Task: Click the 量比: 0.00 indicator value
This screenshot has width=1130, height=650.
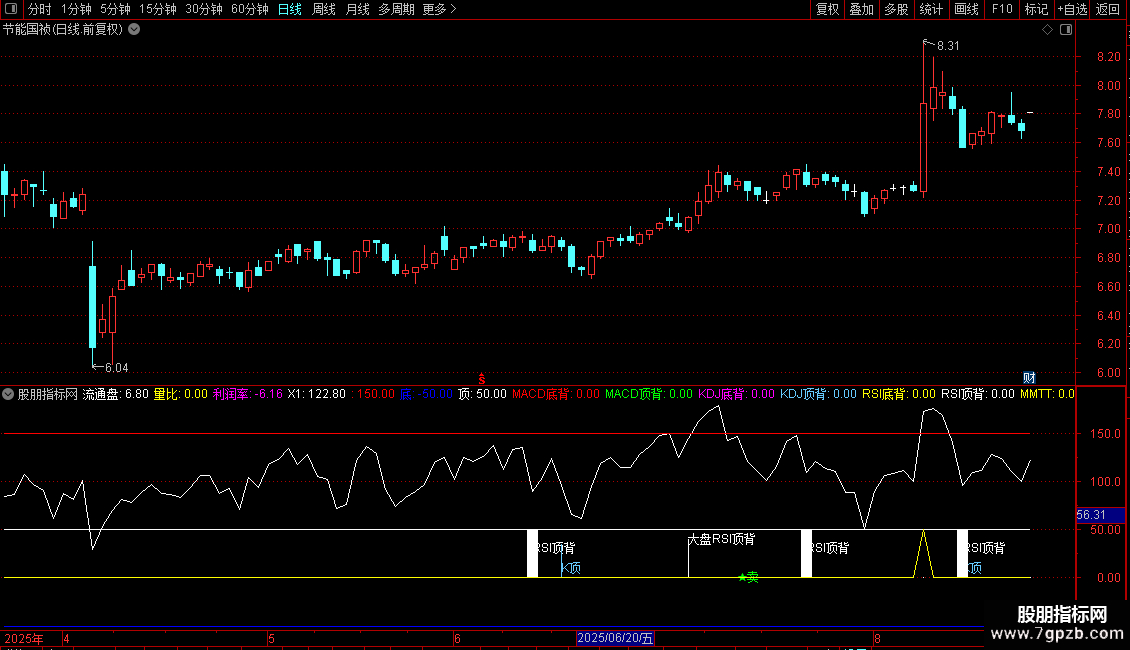Action: pyautogui.click(x=181, y=394)
